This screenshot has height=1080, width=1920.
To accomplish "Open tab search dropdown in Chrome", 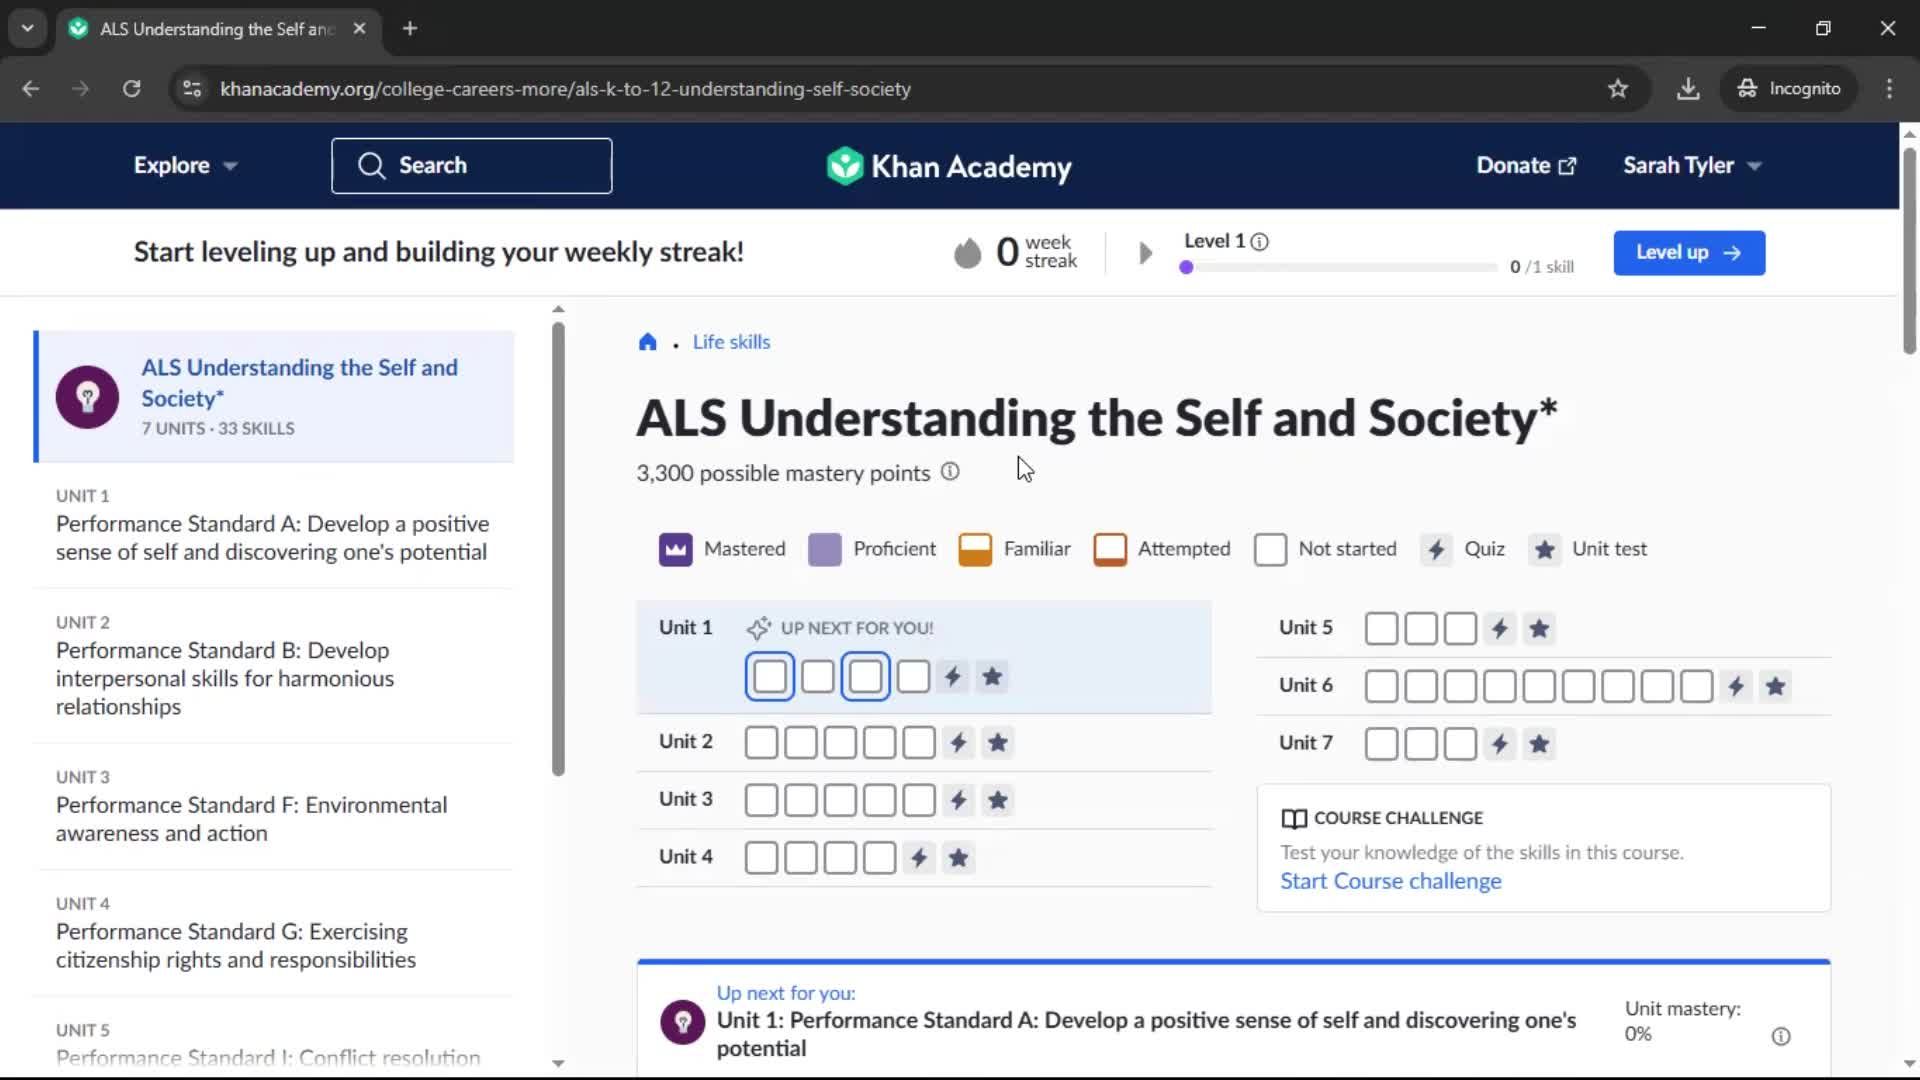I will (27, 28).
